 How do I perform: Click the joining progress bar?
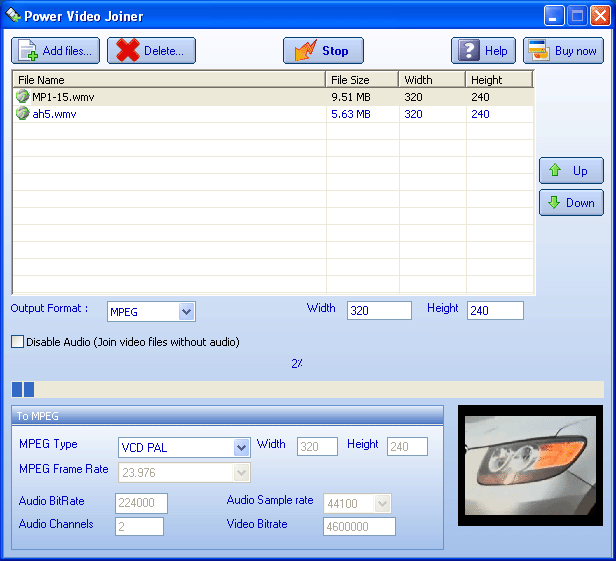(308, 389)
